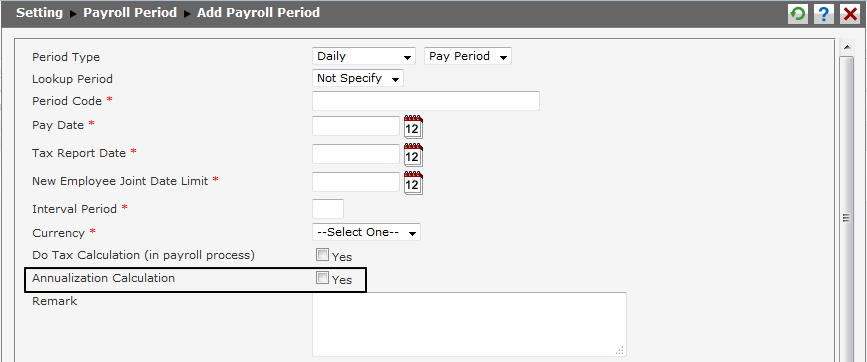Click into the Period Code text field
867x362 pixels.
(426, 101)
